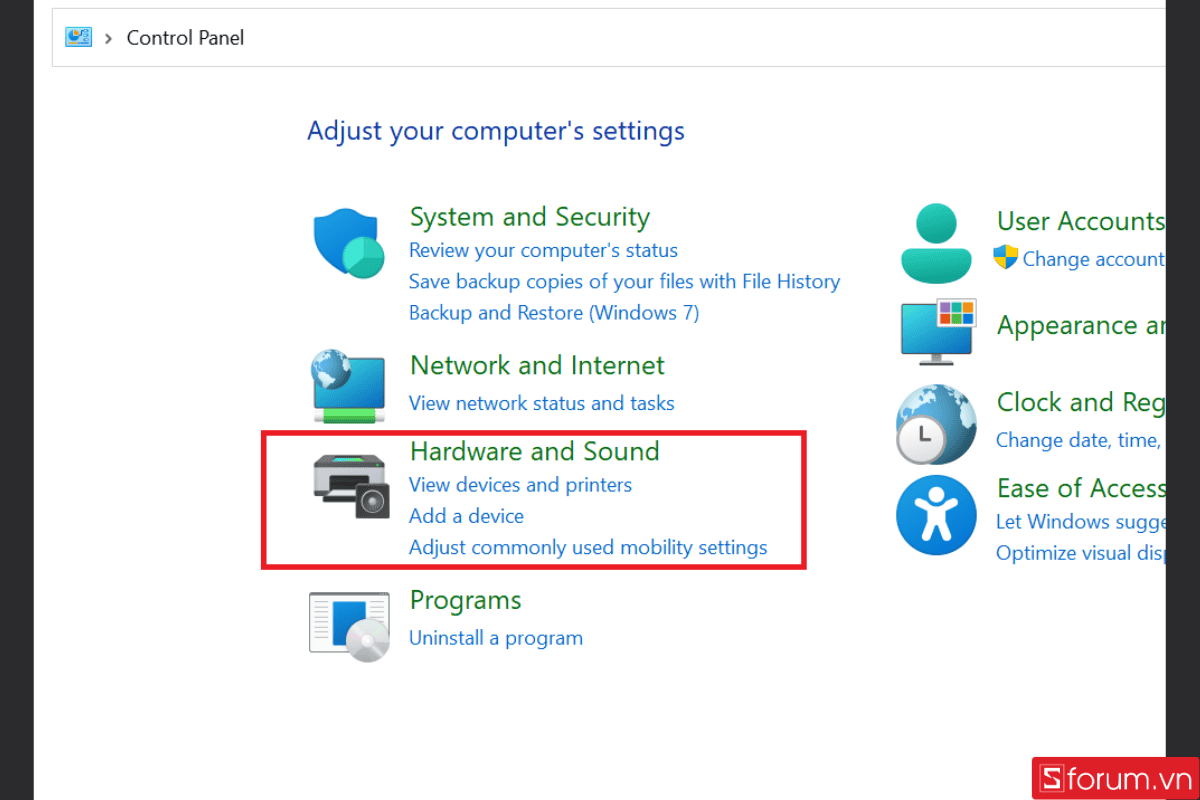Screen dimensions: 1200x800
Task: Click the Hardware and Sound printer icon
Action: point(350,485)
